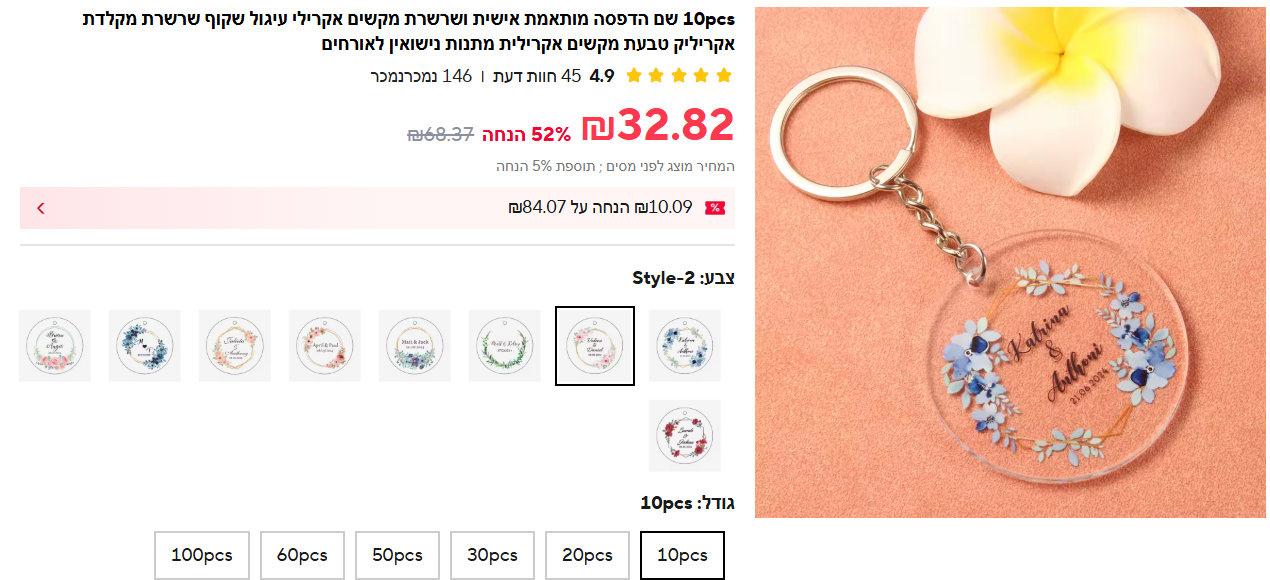Pick the outlined pink Style-2 swatch
The height and width of the screenshot is (580, 1270).
(x=595, y=346)
